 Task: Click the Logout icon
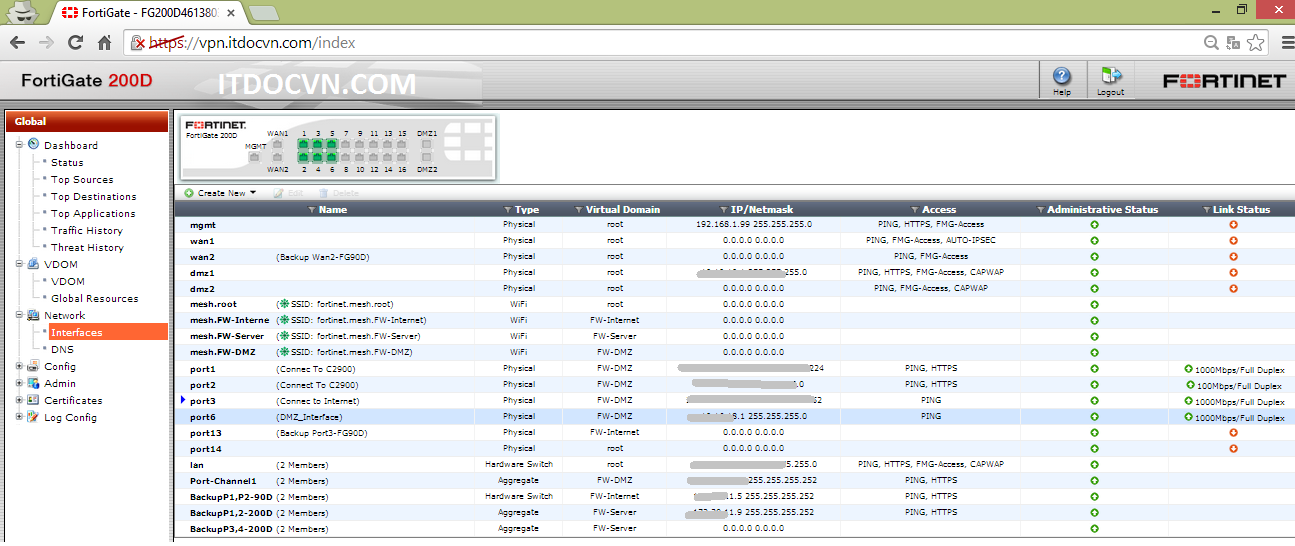tap(1110, 77)
